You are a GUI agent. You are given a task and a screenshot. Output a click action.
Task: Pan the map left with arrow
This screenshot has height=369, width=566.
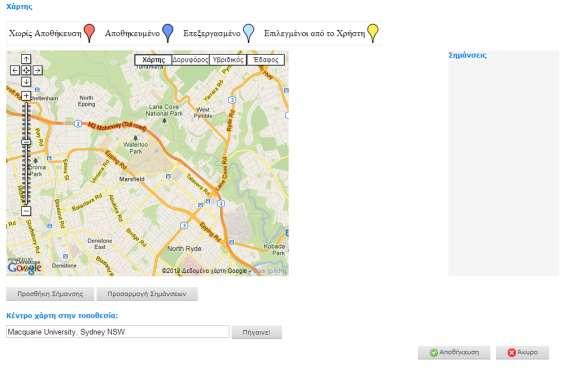pyautogui.click(x=15, y=70)
